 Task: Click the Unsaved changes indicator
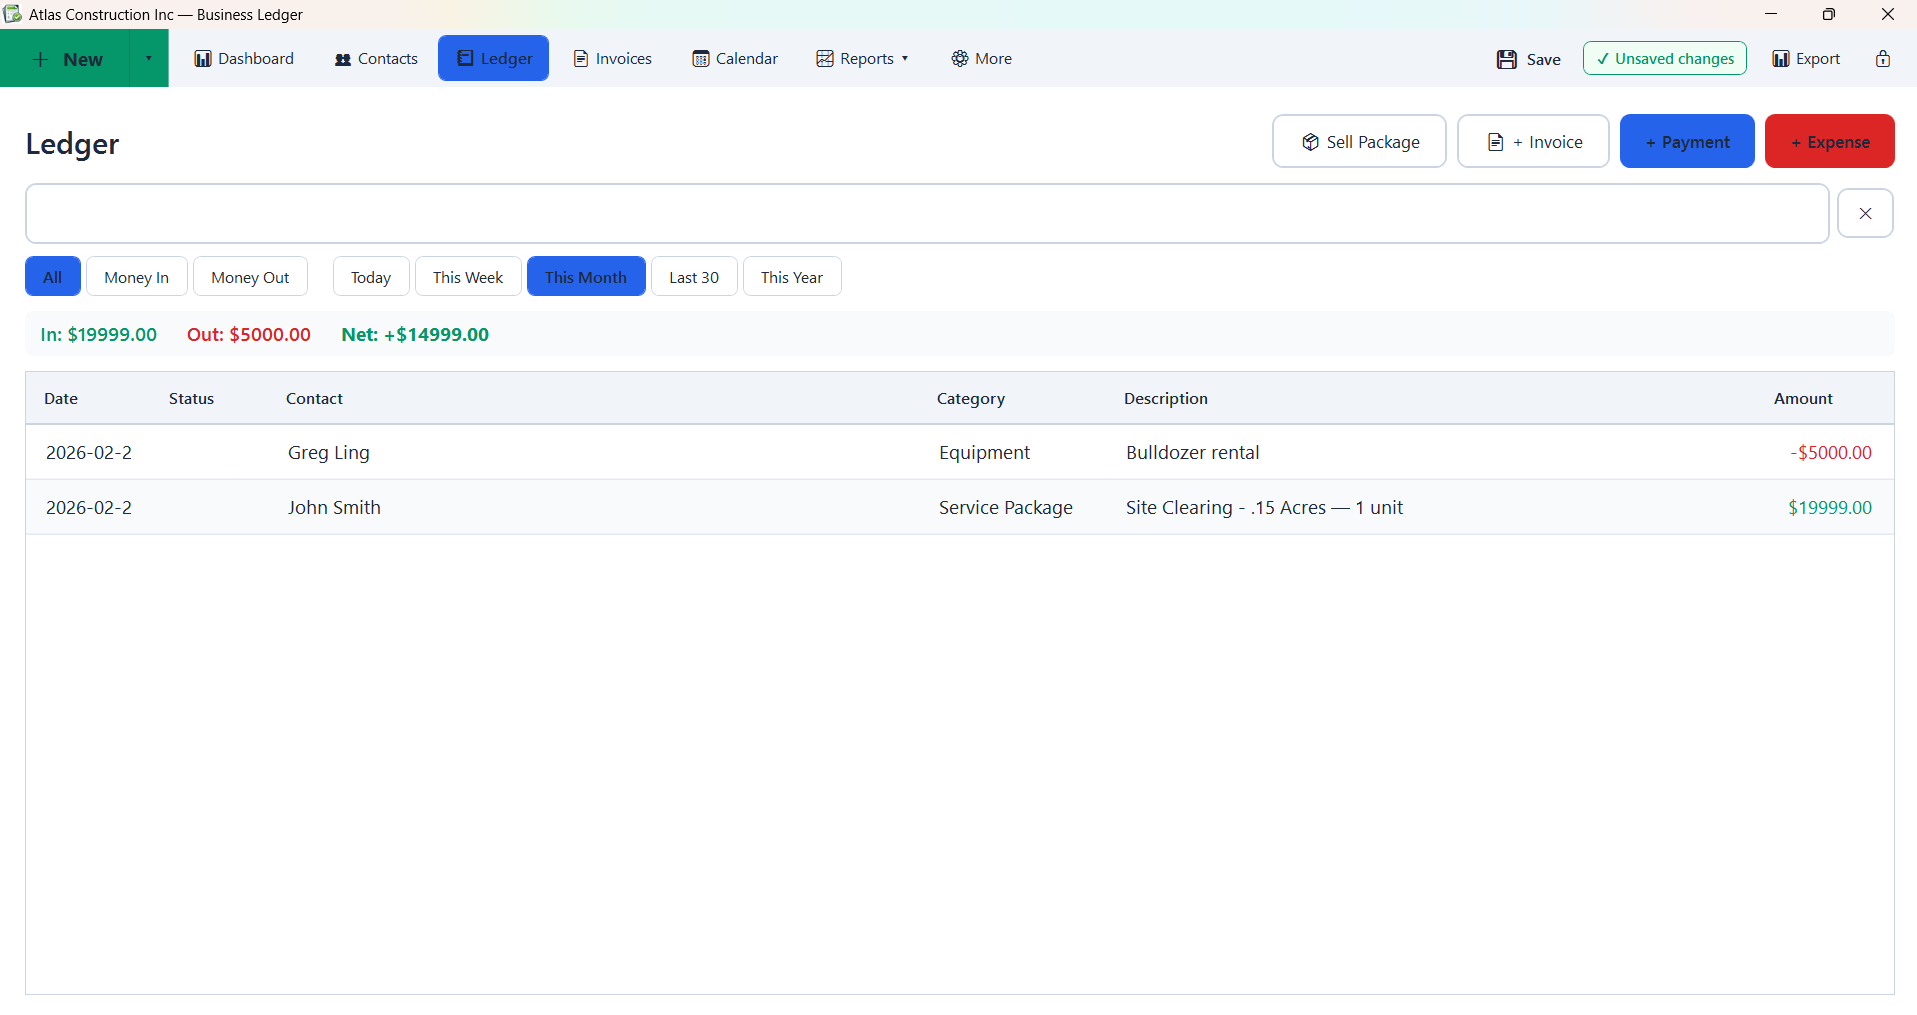(x=1664, y=58)
